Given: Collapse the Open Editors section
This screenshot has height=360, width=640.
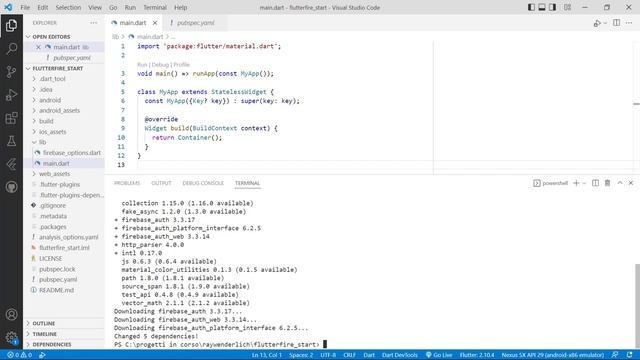Looking at the screenshot, I should [x=64, y=37].
